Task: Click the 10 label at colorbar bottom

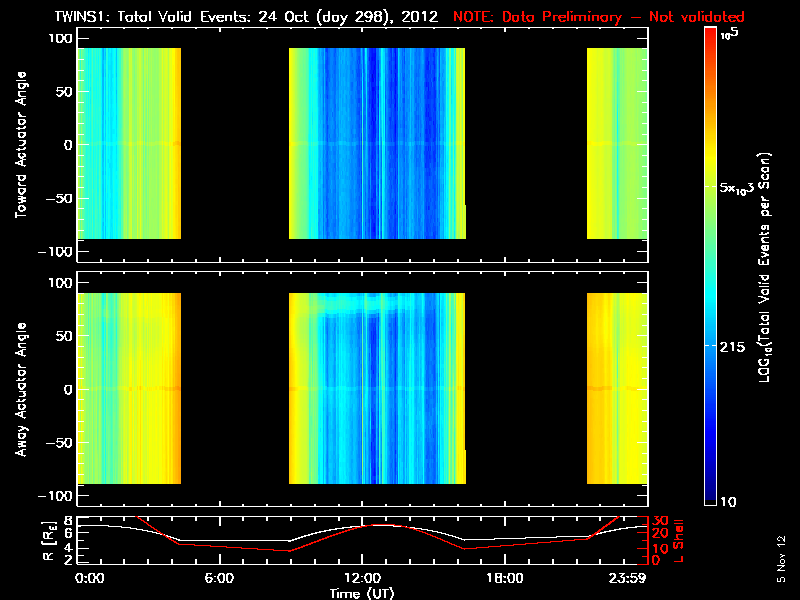Action: point(728,502)
